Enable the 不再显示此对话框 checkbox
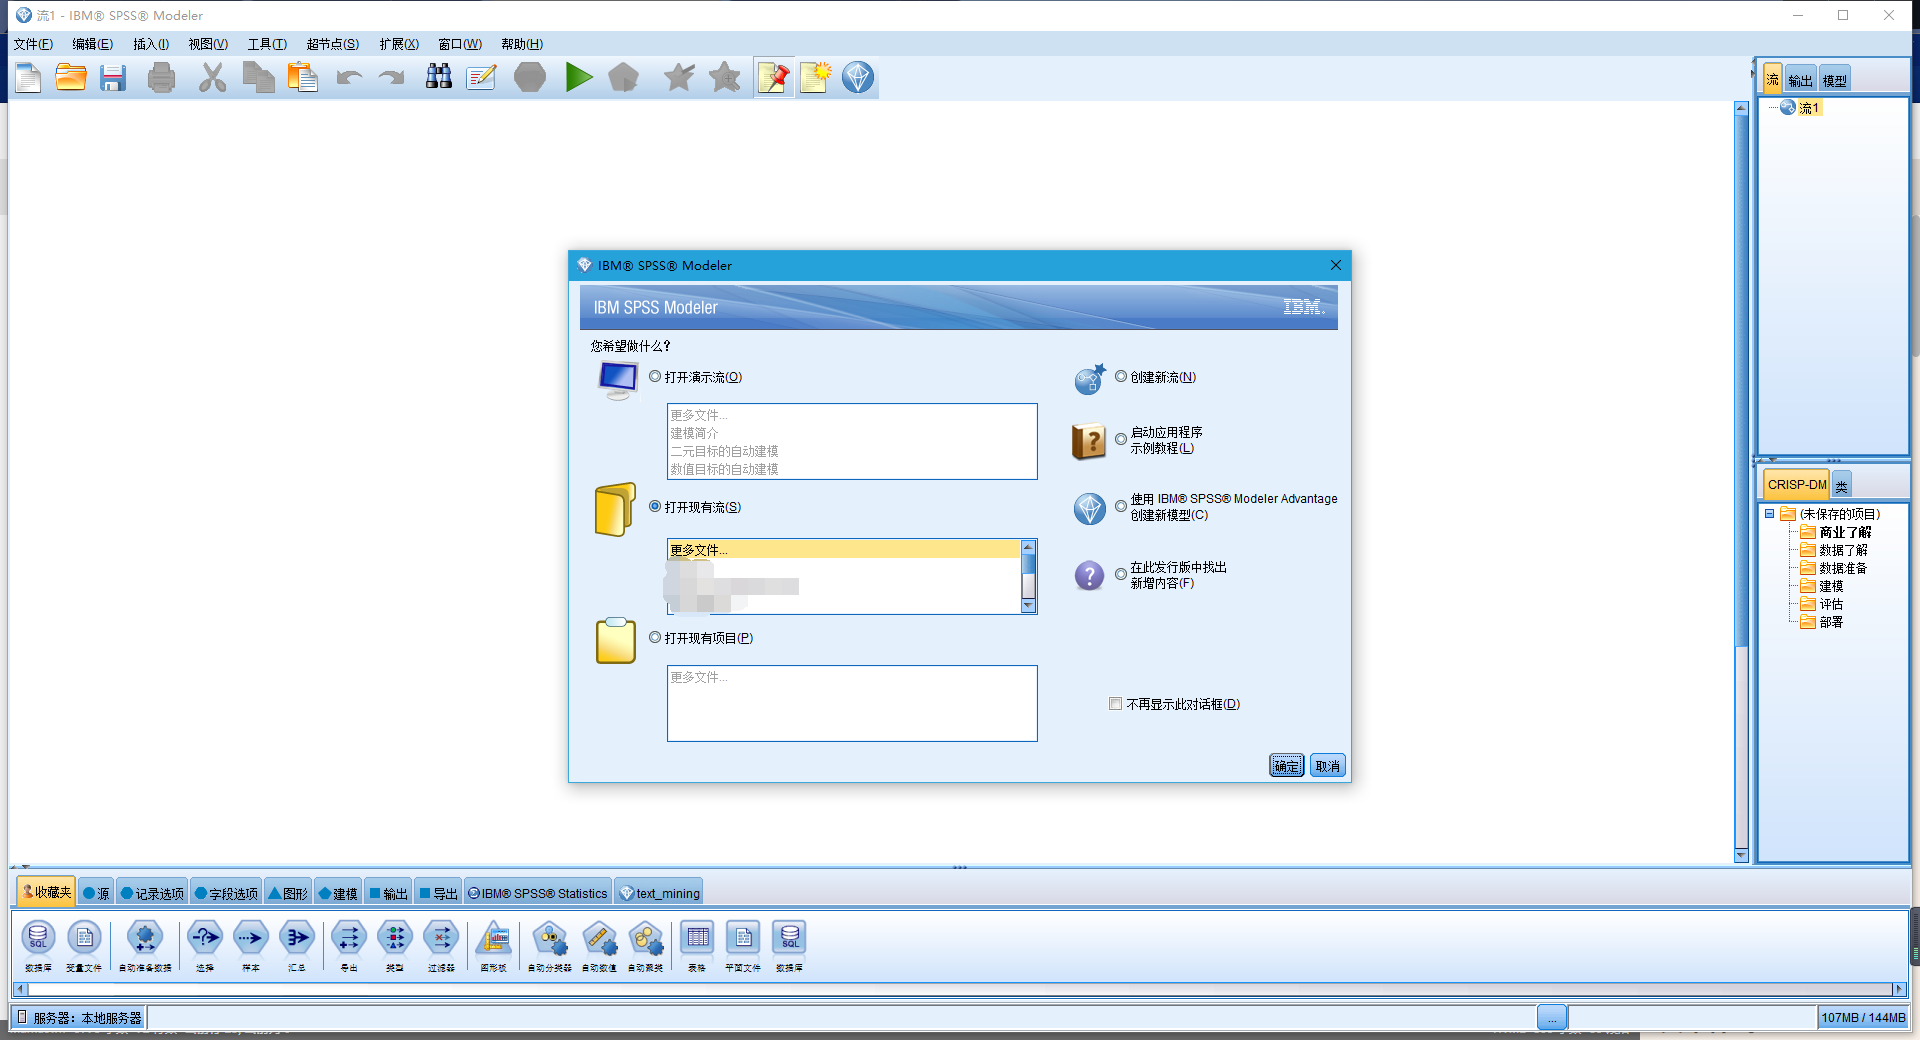The height and width of the screenshot is (1040, 1920). 1115,704
